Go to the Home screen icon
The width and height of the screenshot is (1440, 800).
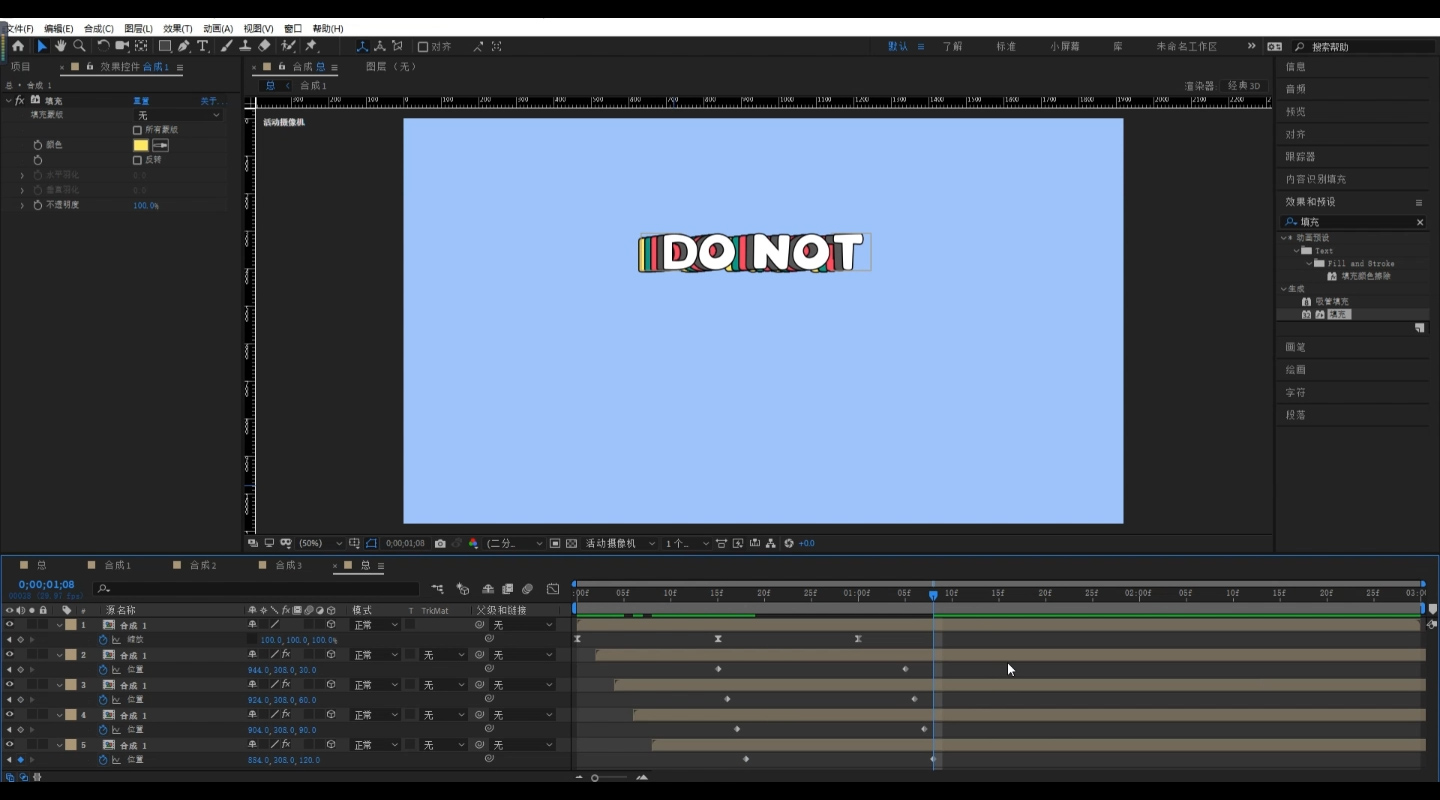18,46
